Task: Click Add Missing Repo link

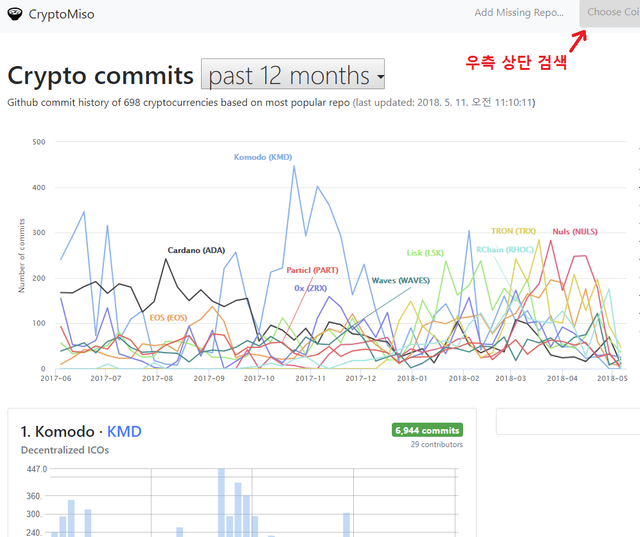Action: coord(519,13)
